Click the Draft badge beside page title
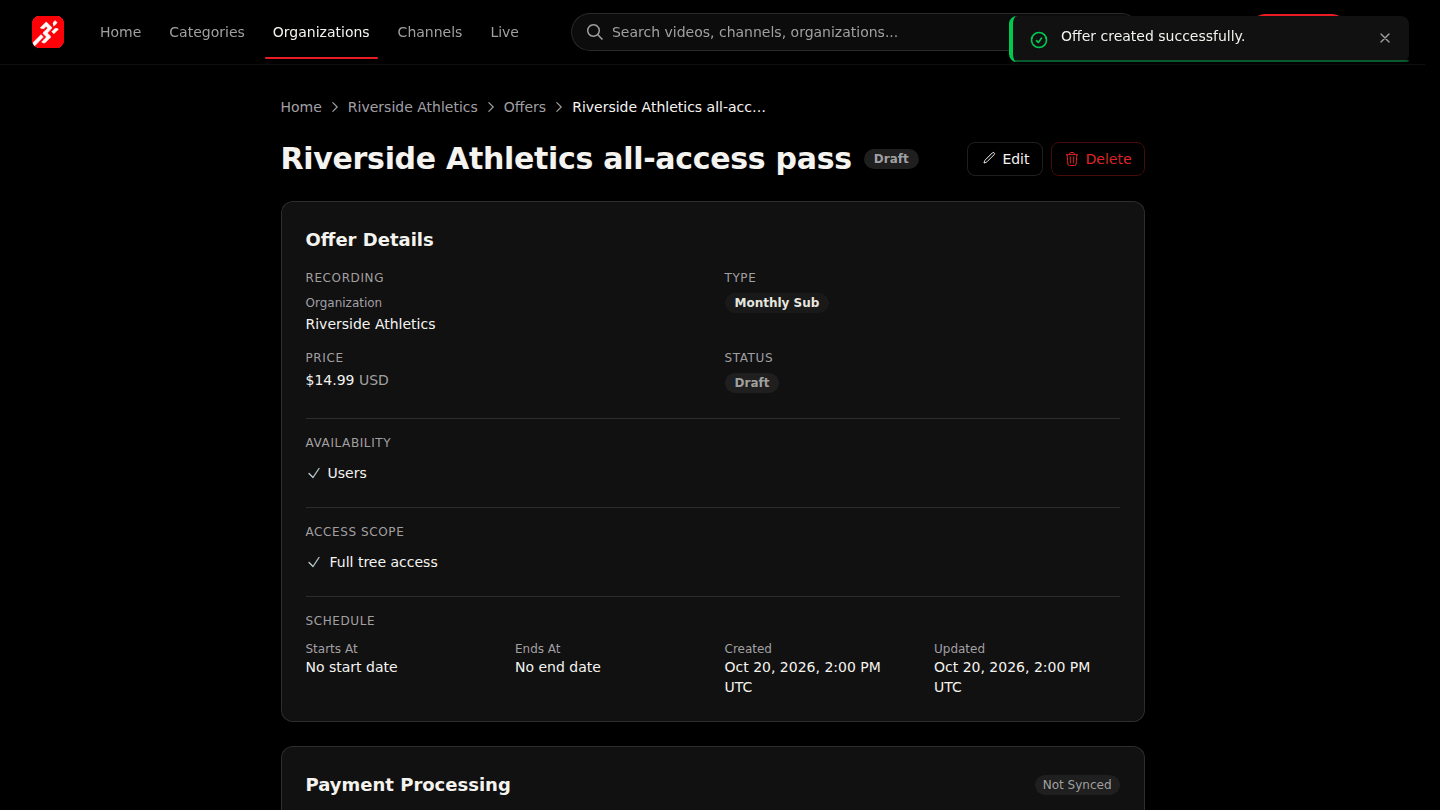 [891, 159]
